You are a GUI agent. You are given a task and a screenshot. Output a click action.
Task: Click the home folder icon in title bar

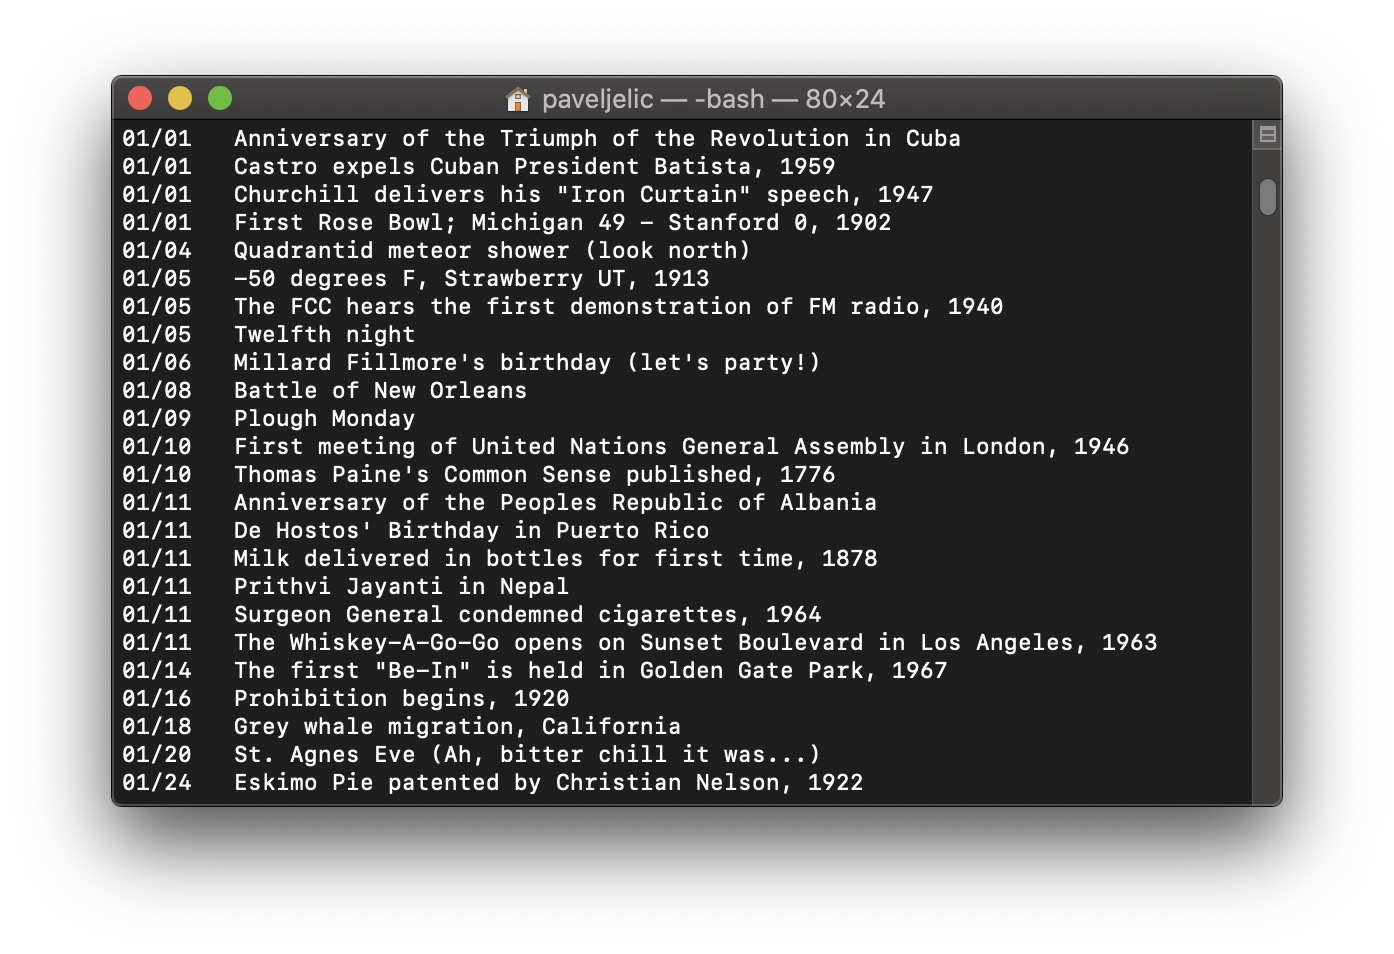tap(517, 99)
